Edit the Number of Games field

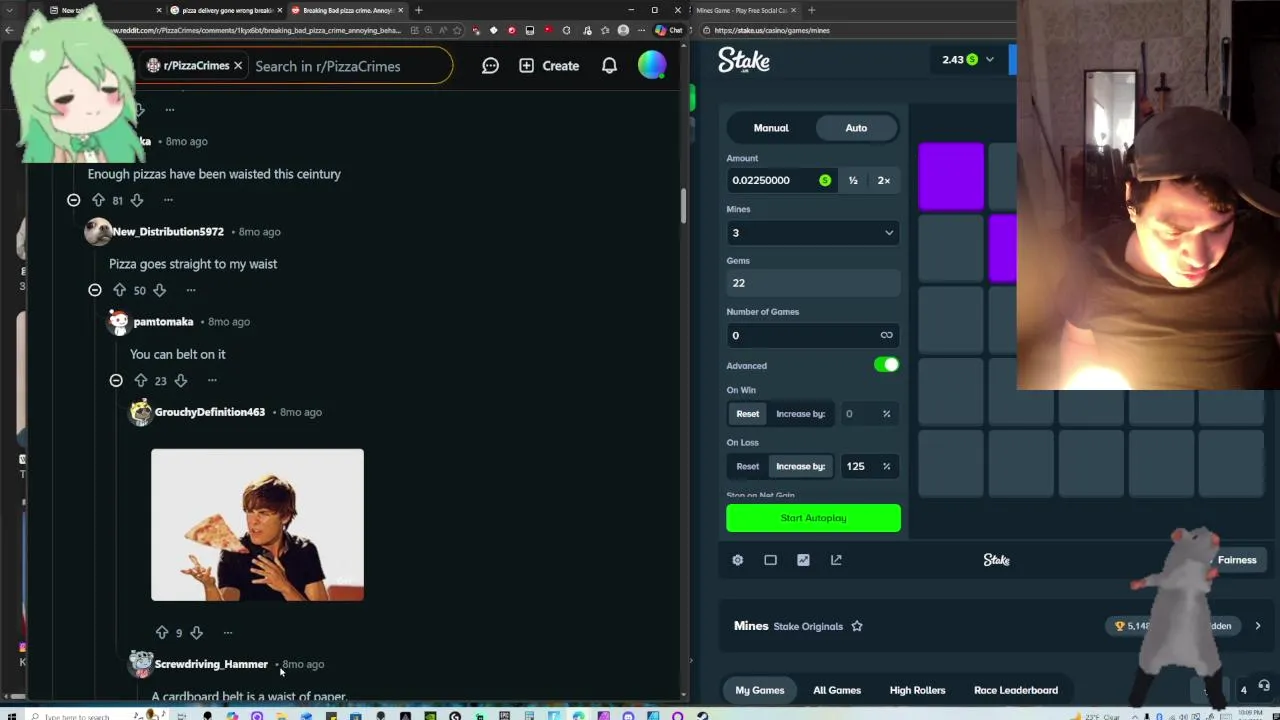(x=813, y=335)
